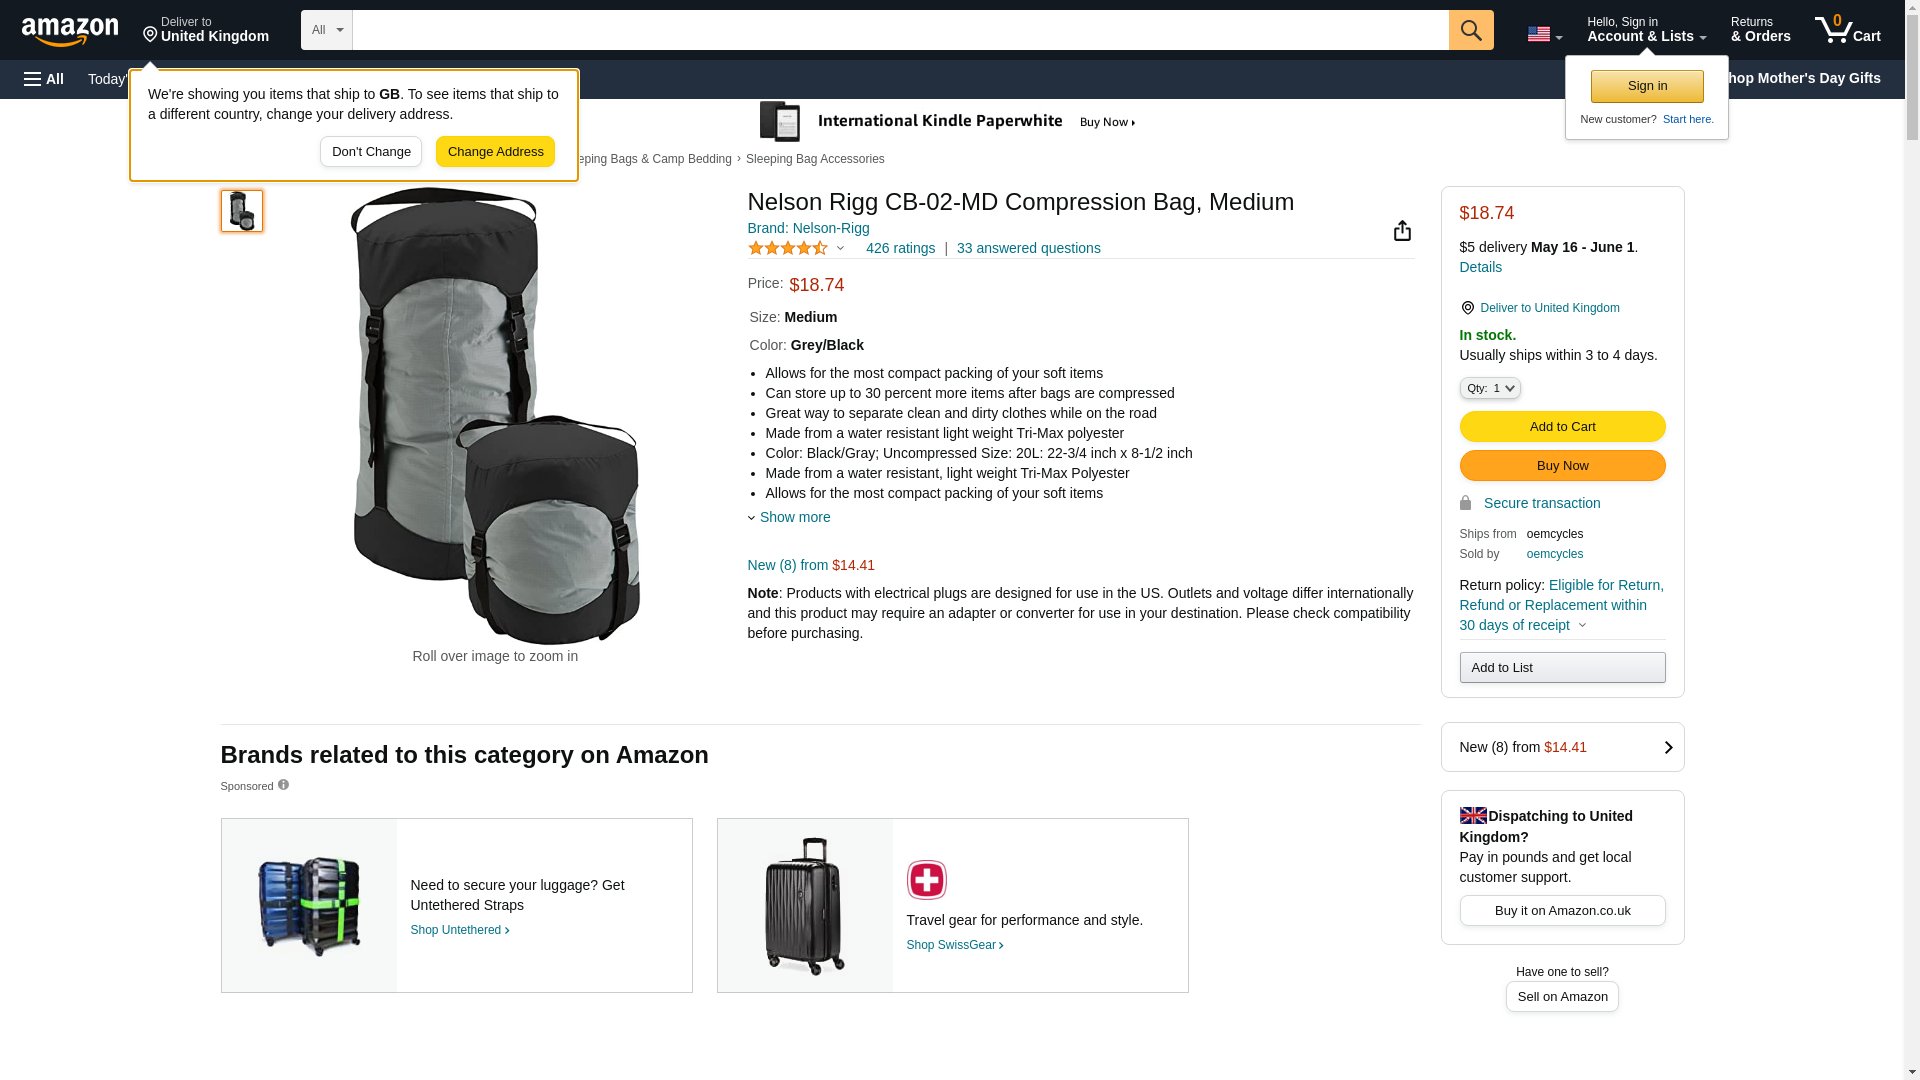Screen dimensions: 1920x1080
Task: Open the Qty quantity dropdown
Action: (x=1489, y=388)
